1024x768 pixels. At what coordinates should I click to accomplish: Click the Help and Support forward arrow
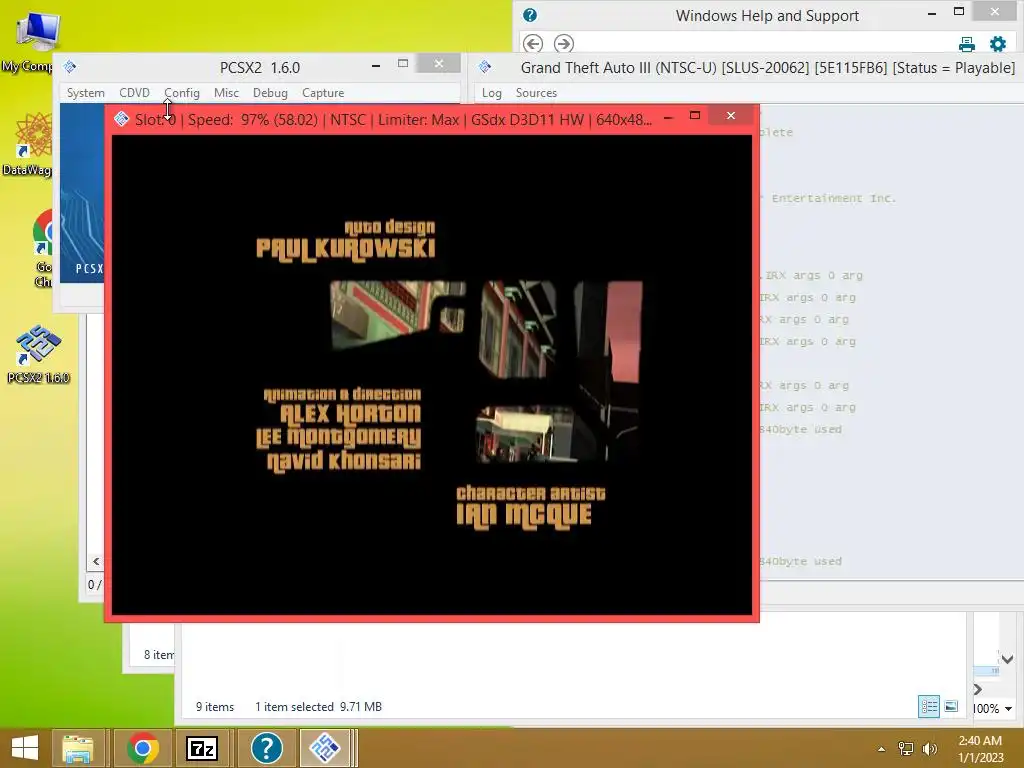[x=564, y=44]
